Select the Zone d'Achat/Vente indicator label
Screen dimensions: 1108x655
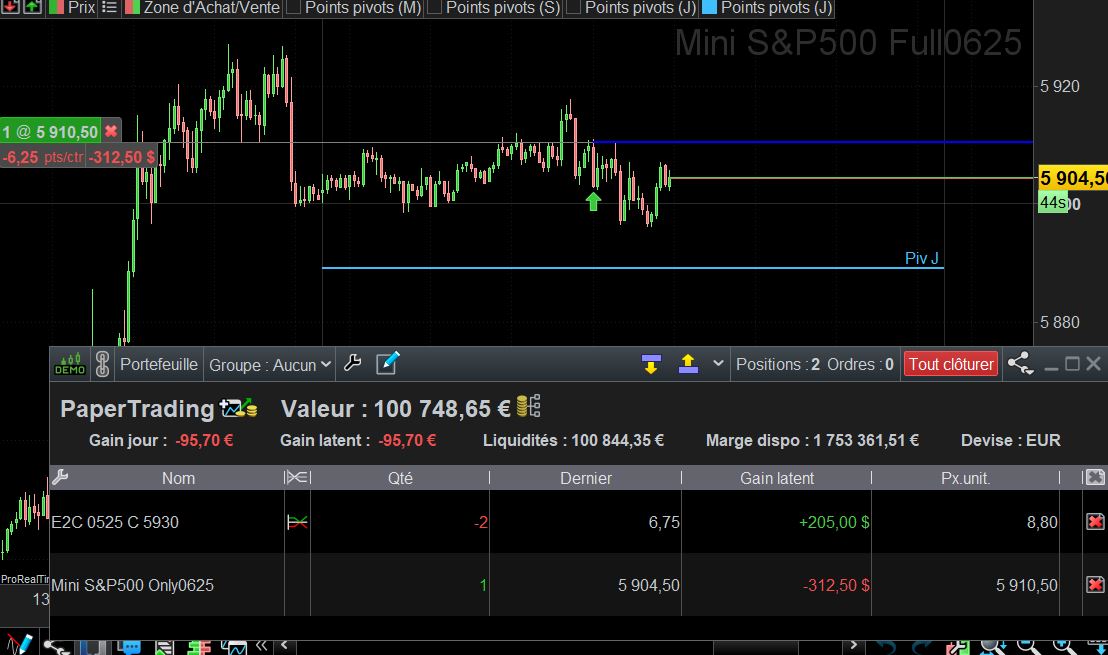click(211, 8)
